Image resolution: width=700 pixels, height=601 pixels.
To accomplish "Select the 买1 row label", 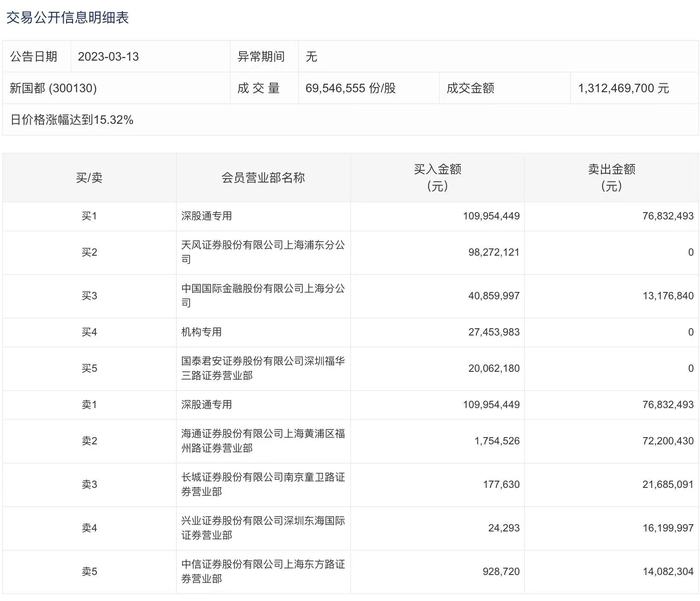I will [x=89, y=216].
